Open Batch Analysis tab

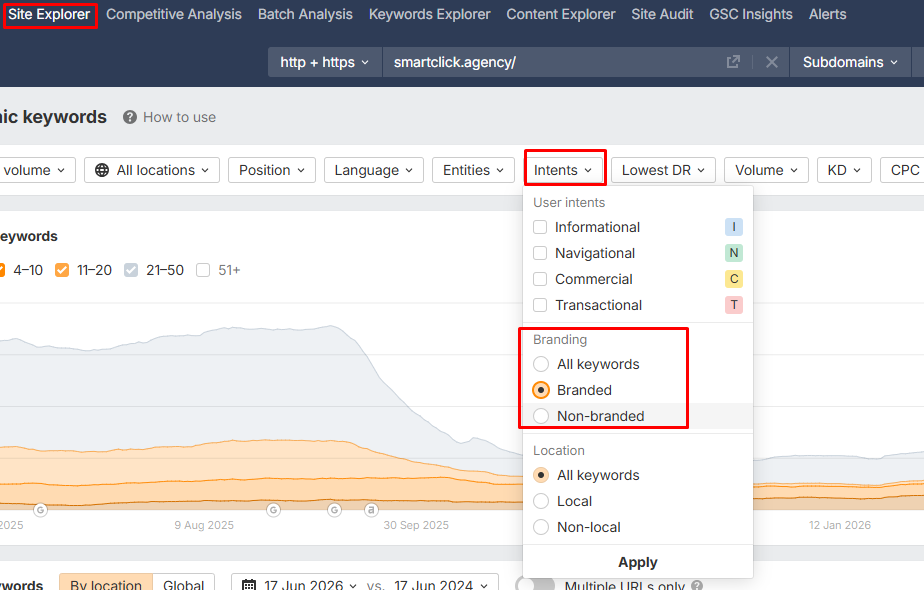(x=305, y=15)
